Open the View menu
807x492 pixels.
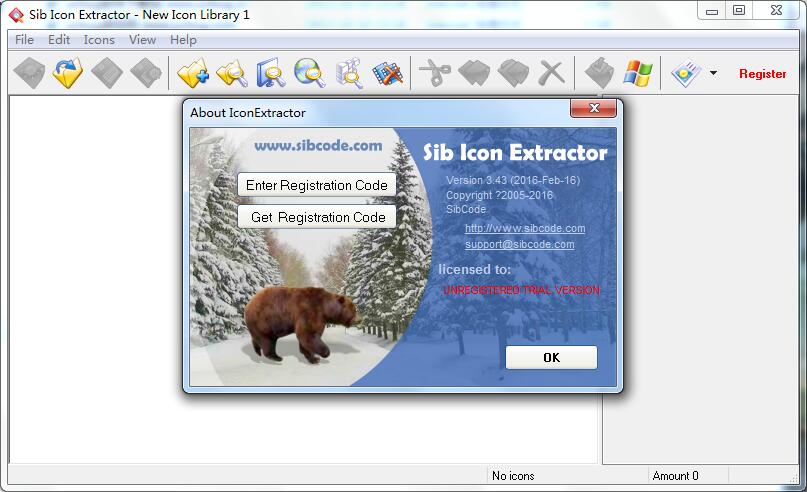click(x=142, y=40)
